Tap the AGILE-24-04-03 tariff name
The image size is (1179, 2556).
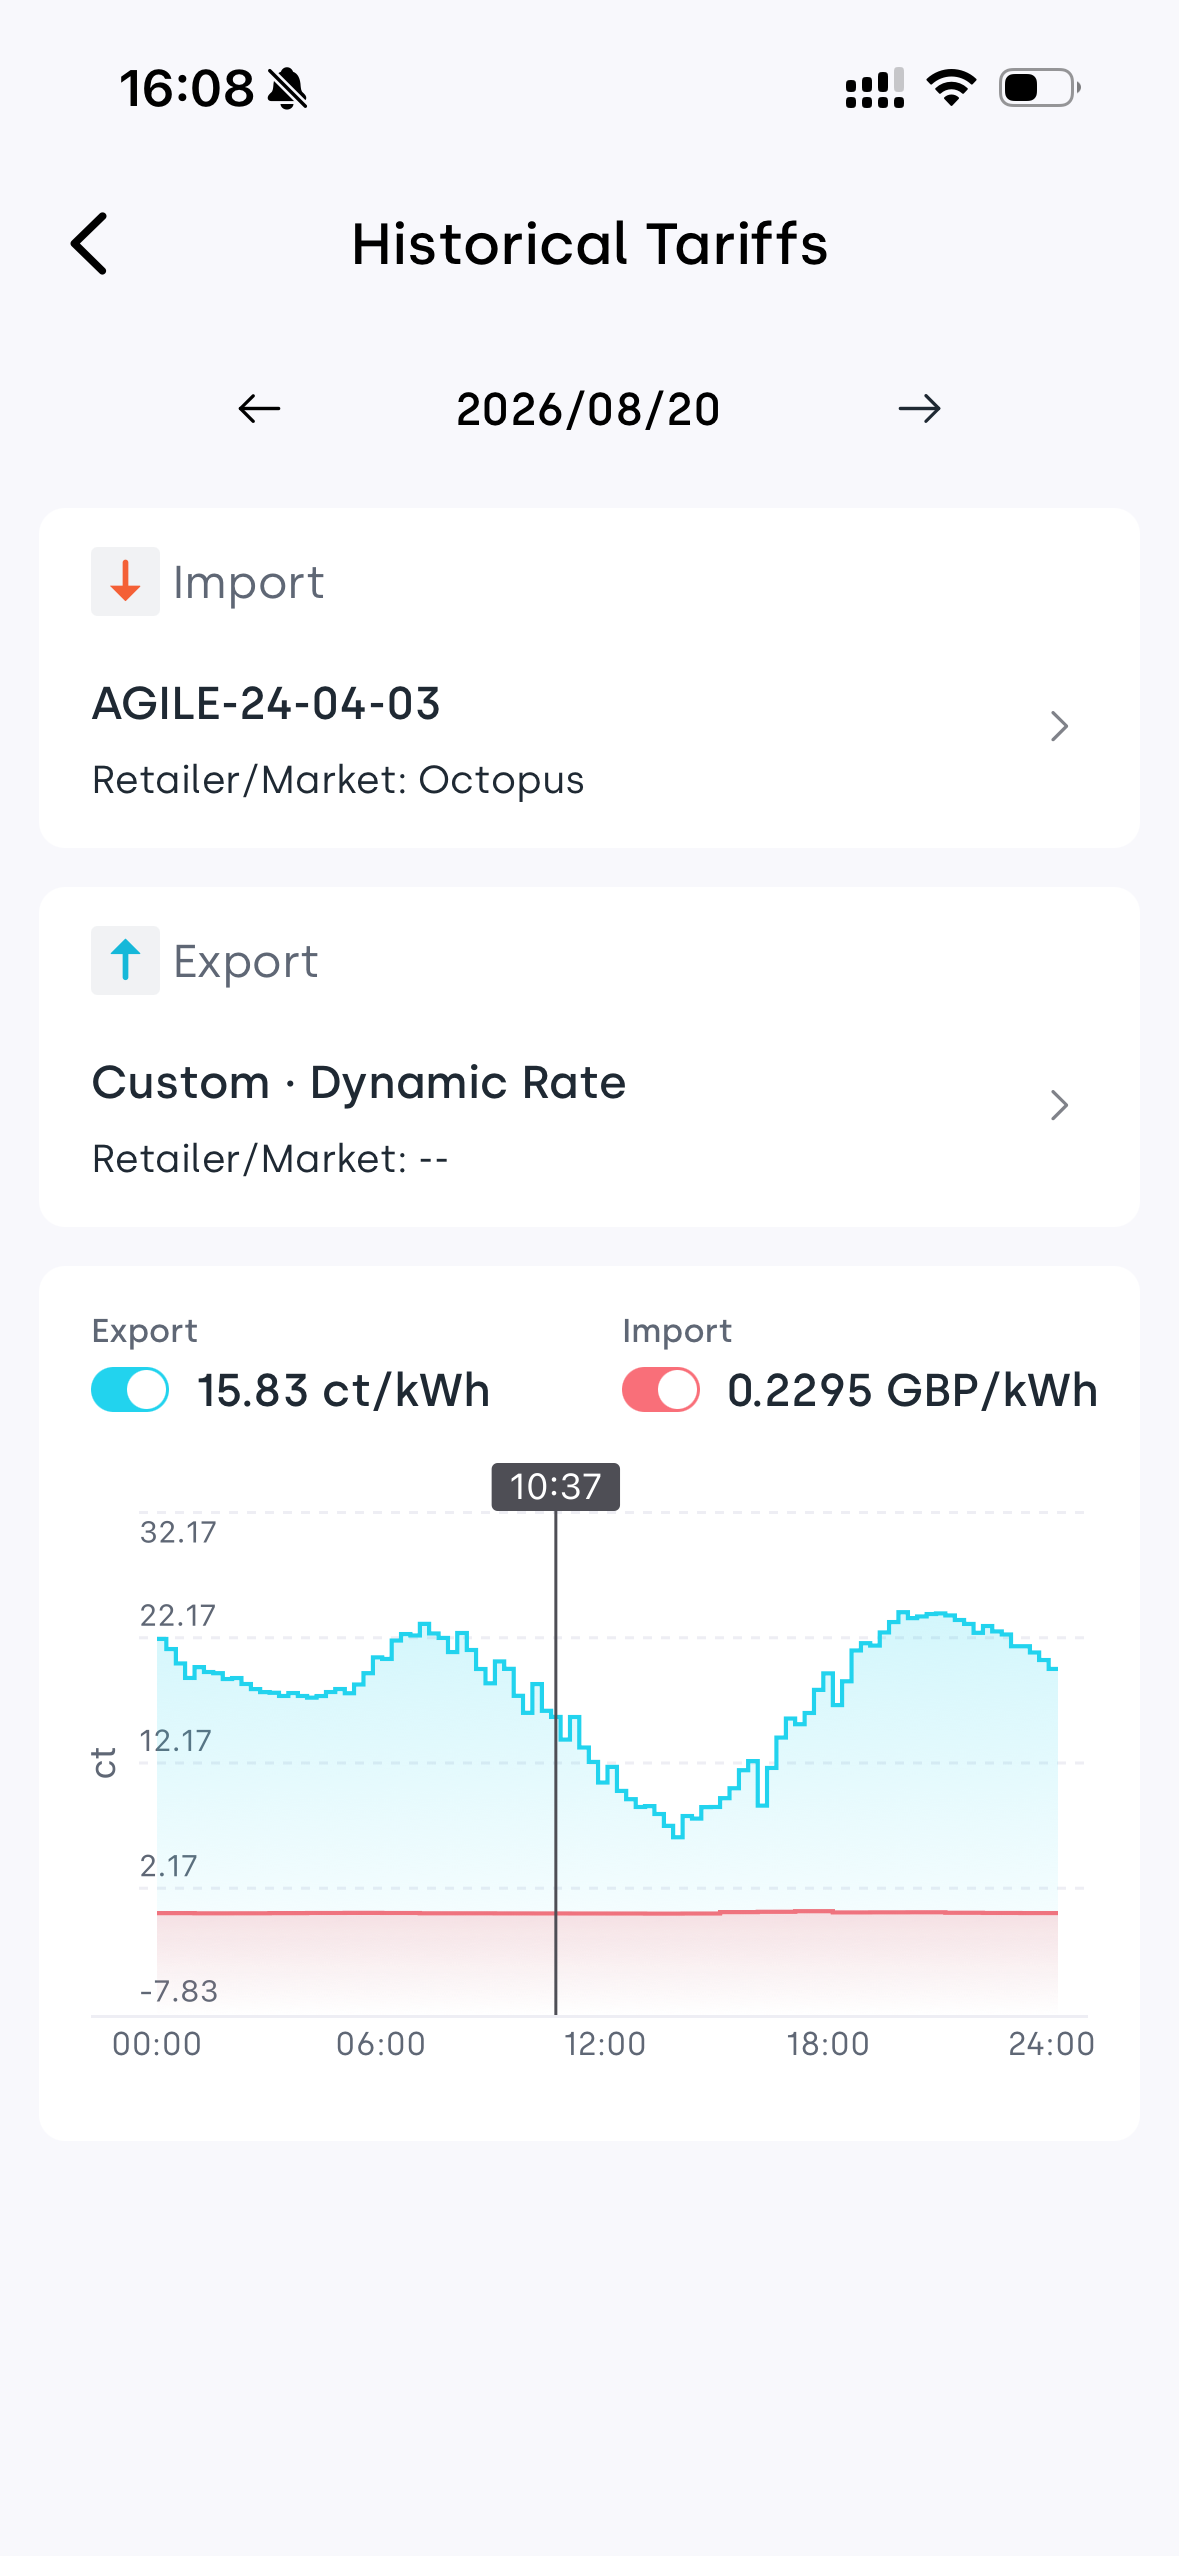266,704
